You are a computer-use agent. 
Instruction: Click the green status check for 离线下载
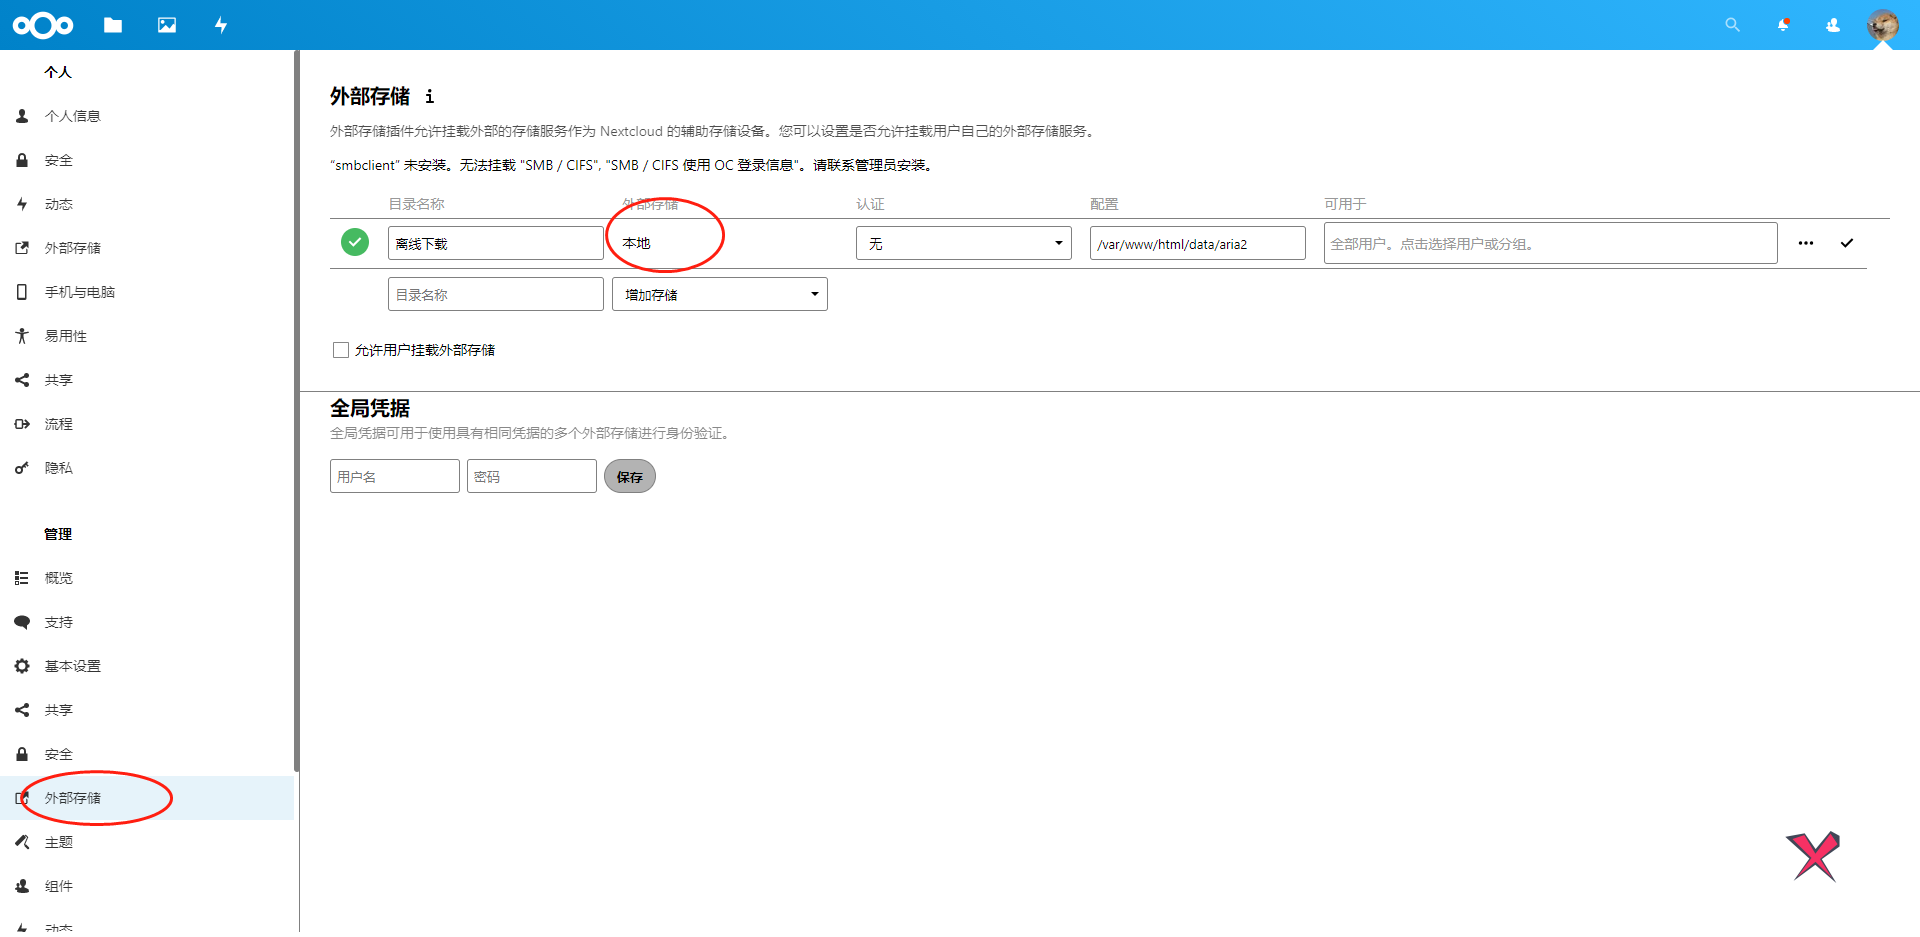tap(355, 242)
